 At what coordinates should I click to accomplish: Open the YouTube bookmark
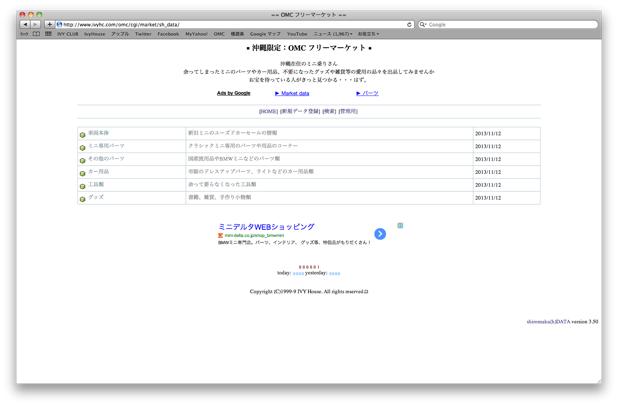point(297,34)
